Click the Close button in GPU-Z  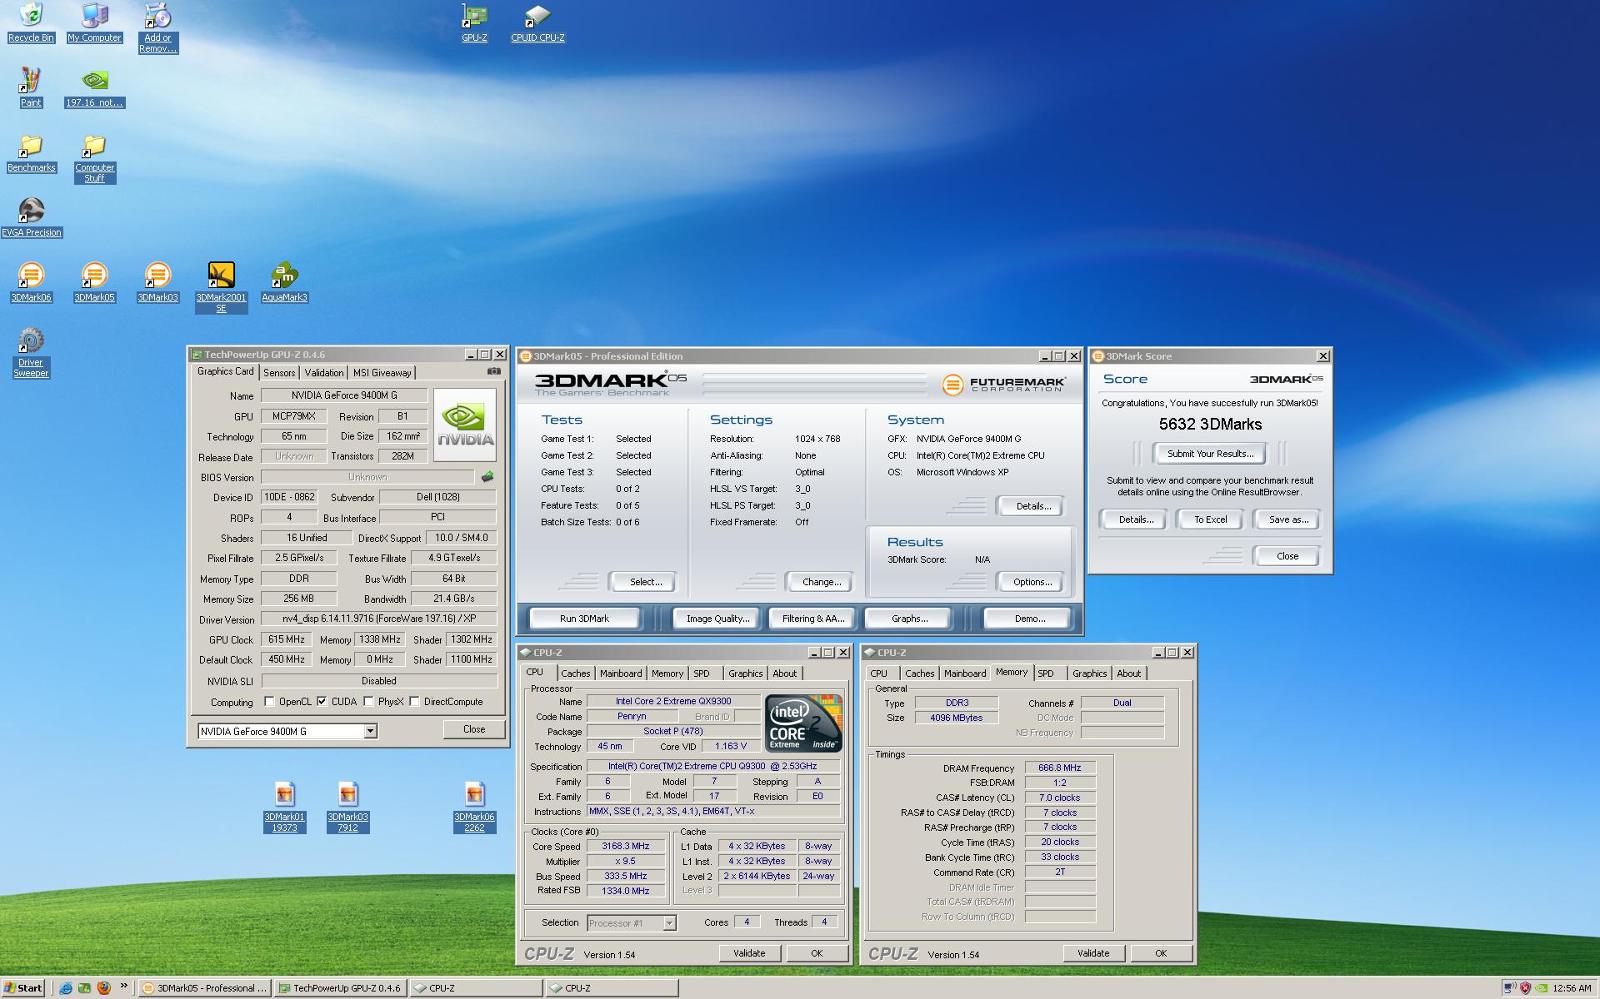(474, 729)
